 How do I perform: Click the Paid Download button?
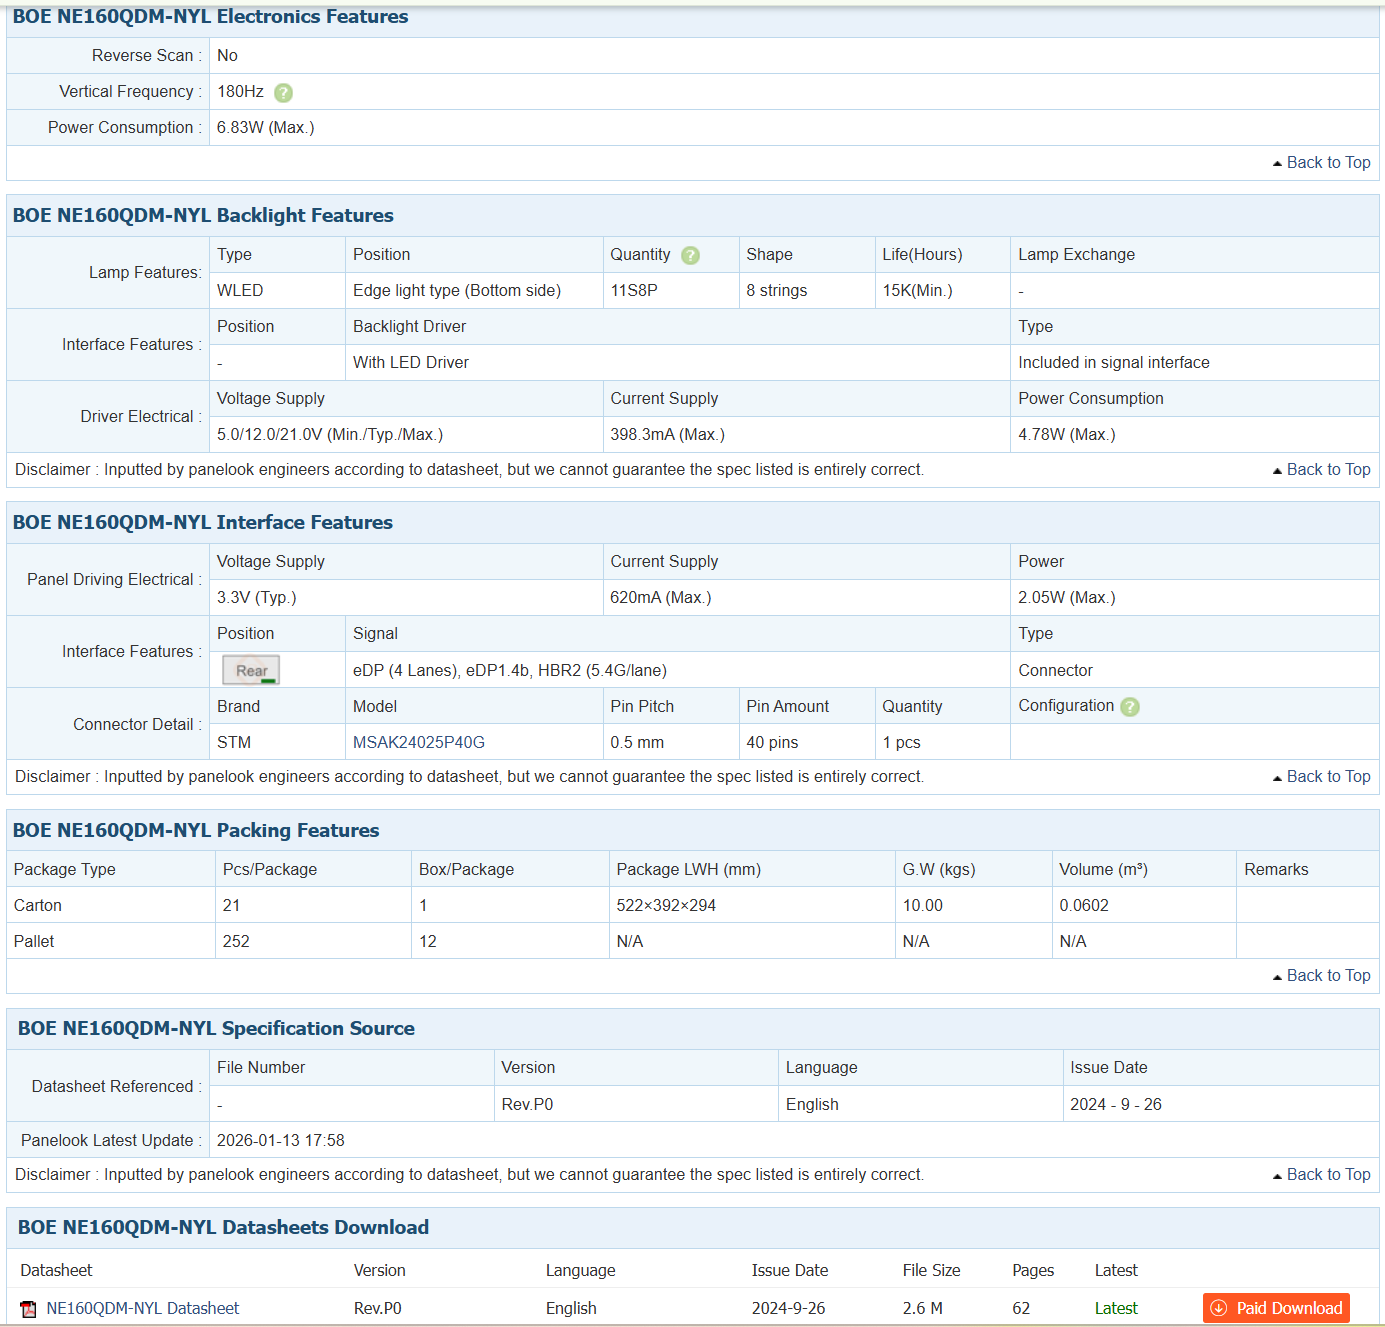click(1276, 1308)
